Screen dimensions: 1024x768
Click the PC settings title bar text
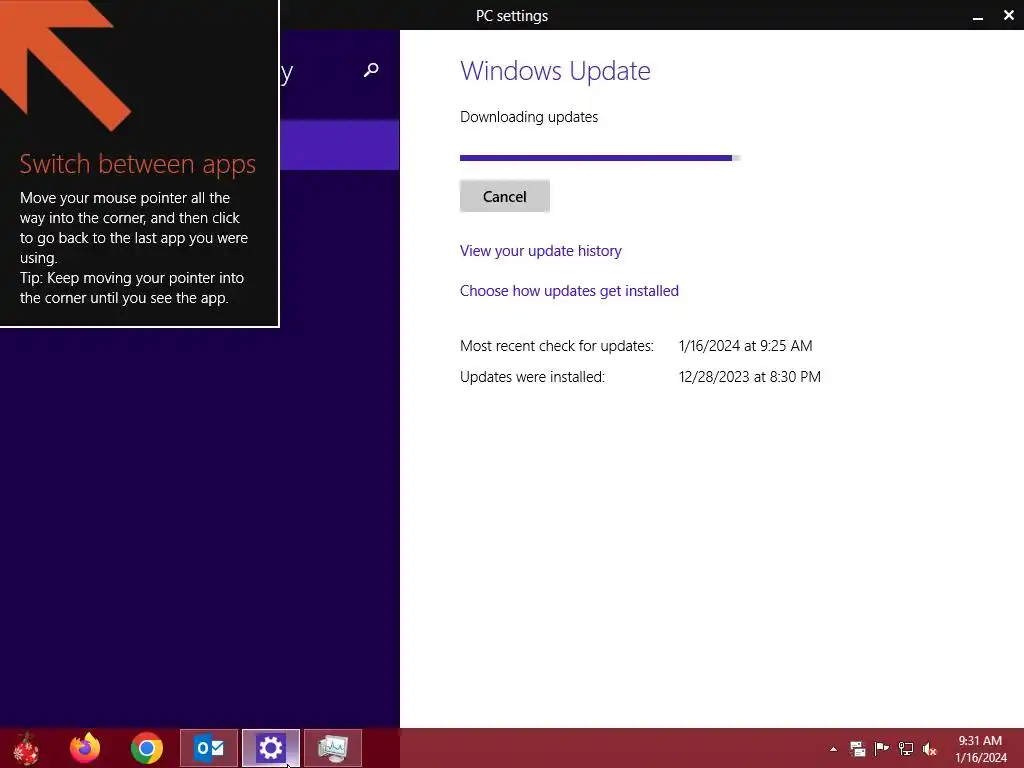pyautogui.click(x=512, y=16)
